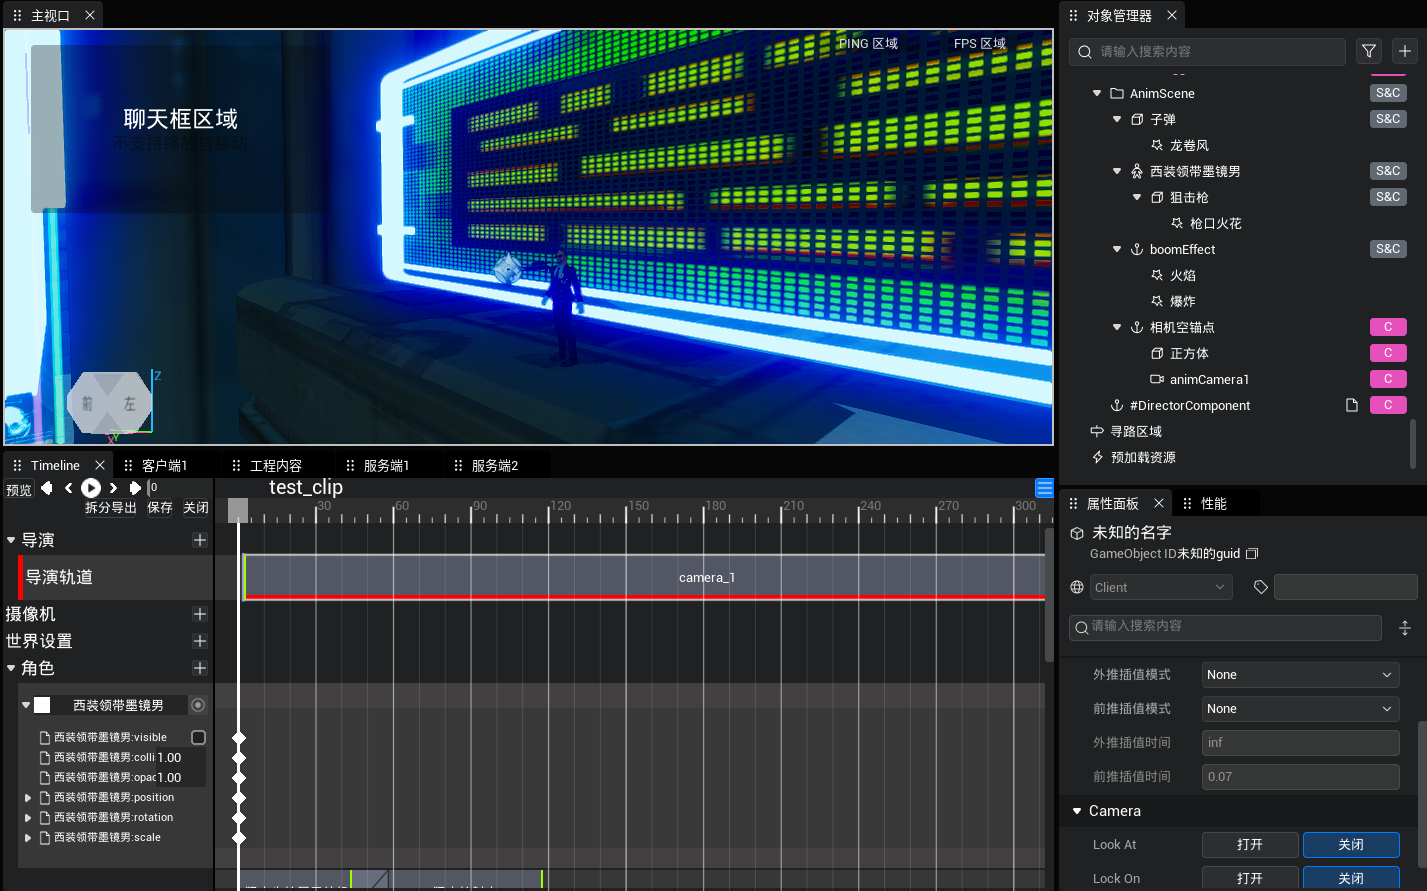Add a new track to 角色 group
The width and height of the screenshot is (1427, 891).
point(200,668)
